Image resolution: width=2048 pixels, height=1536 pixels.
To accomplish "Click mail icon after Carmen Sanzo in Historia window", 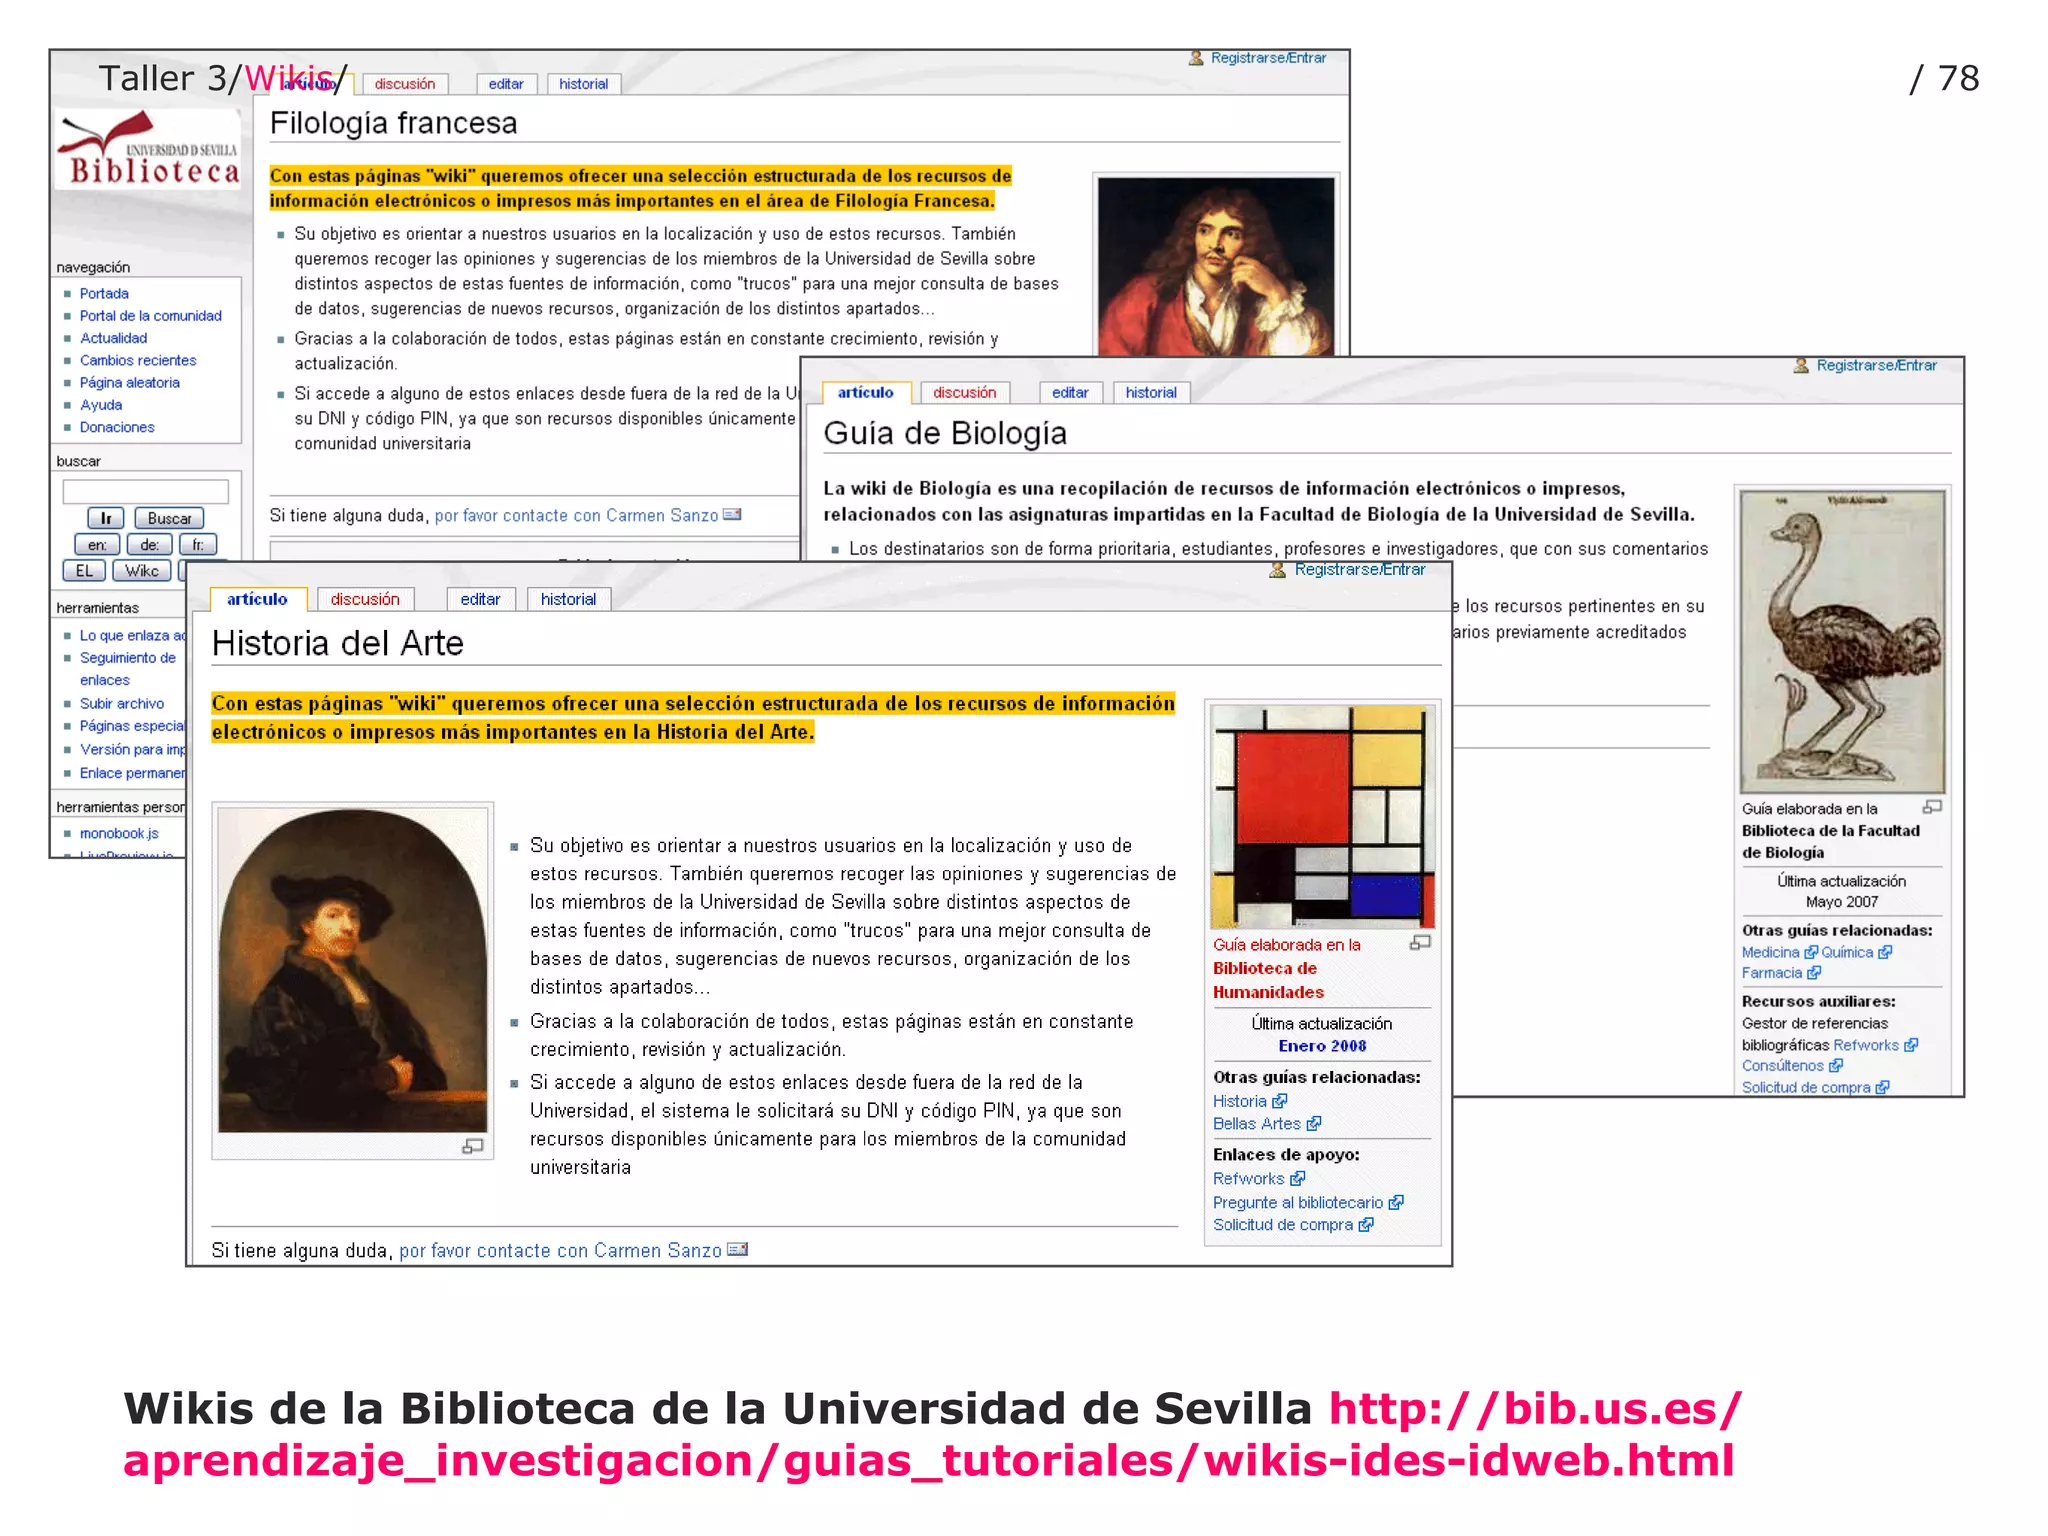I will 737,1249.
